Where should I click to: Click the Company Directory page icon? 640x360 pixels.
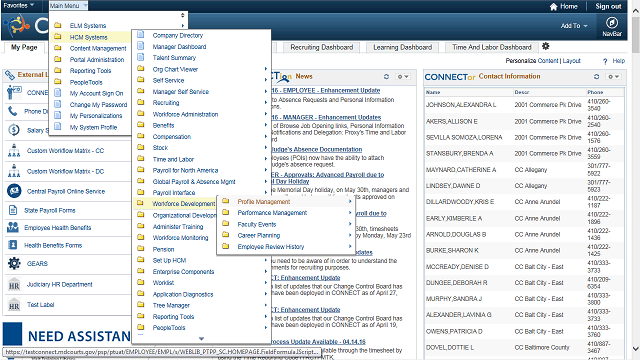point(141,35)
